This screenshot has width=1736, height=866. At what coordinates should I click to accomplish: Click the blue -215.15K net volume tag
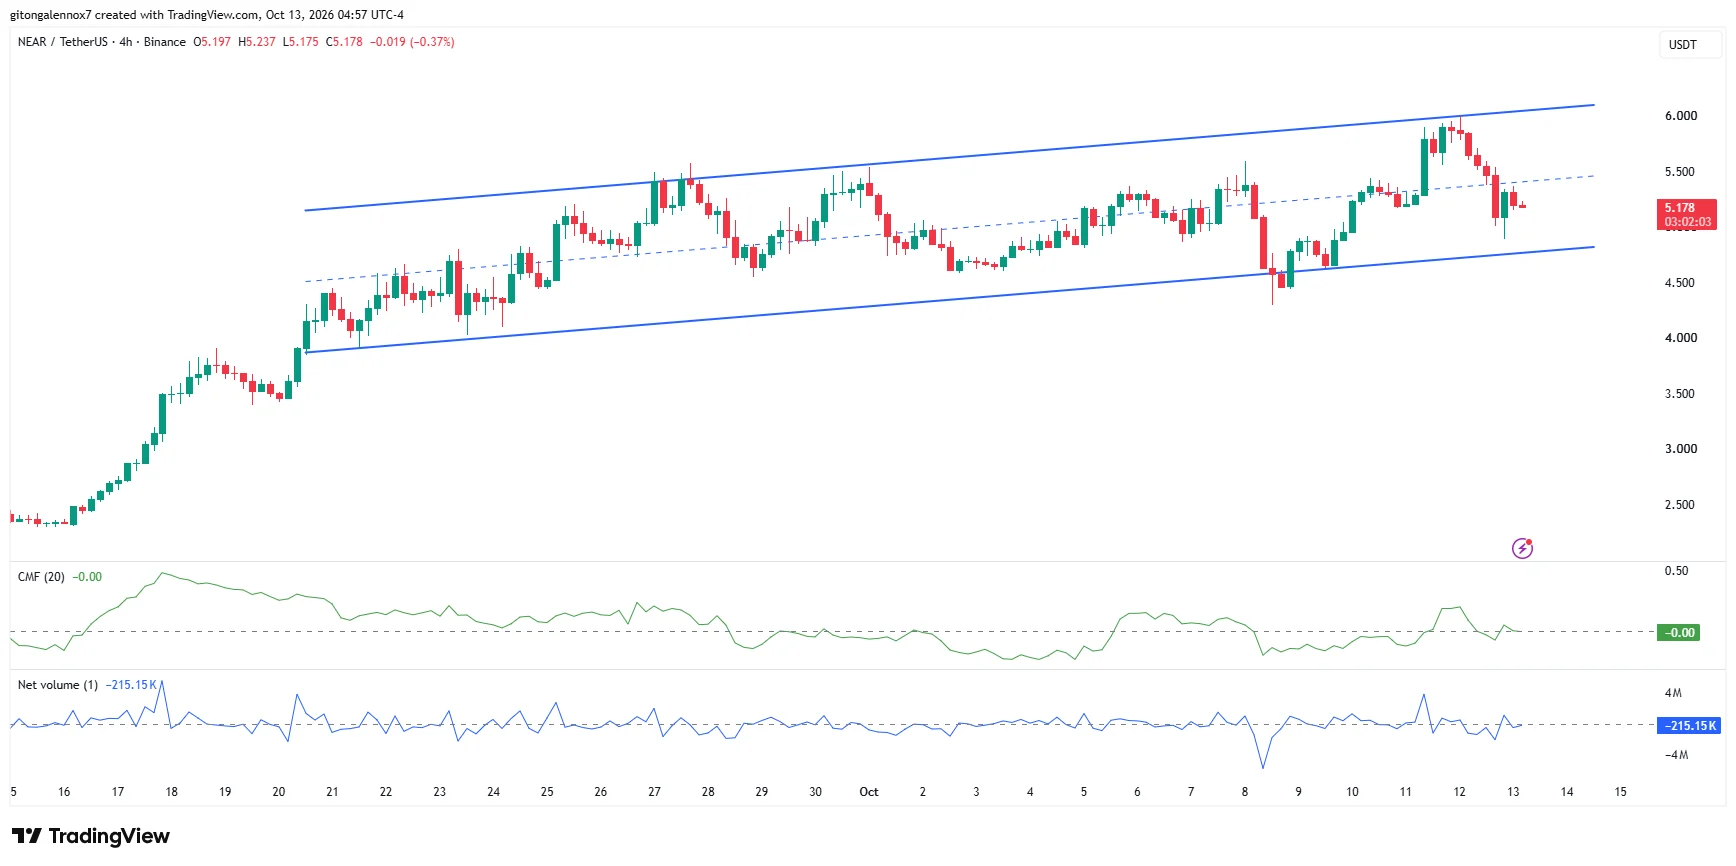click(1689, 726)
